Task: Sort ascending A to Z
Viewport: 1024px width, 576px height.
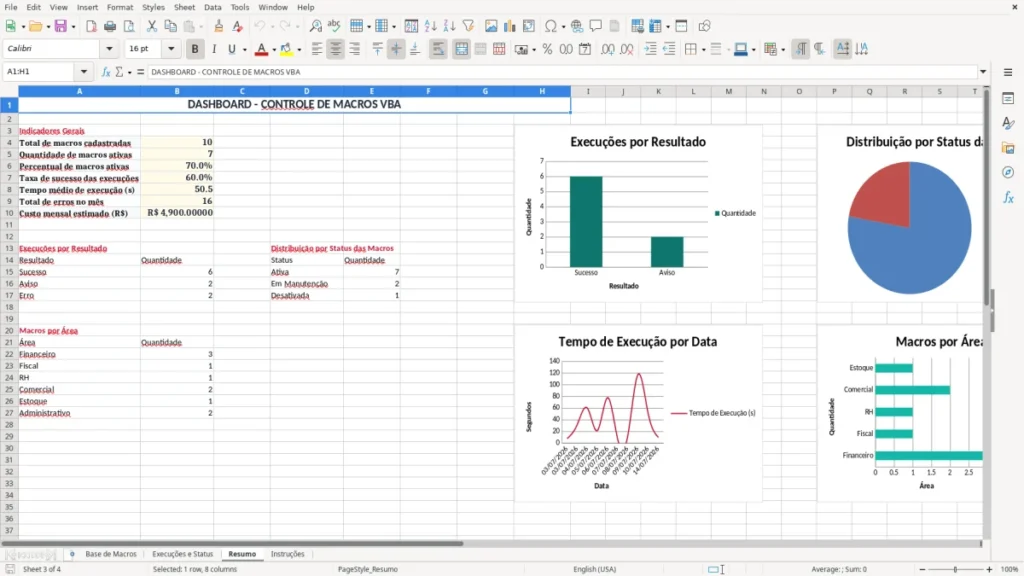Action: click(430, 26)
